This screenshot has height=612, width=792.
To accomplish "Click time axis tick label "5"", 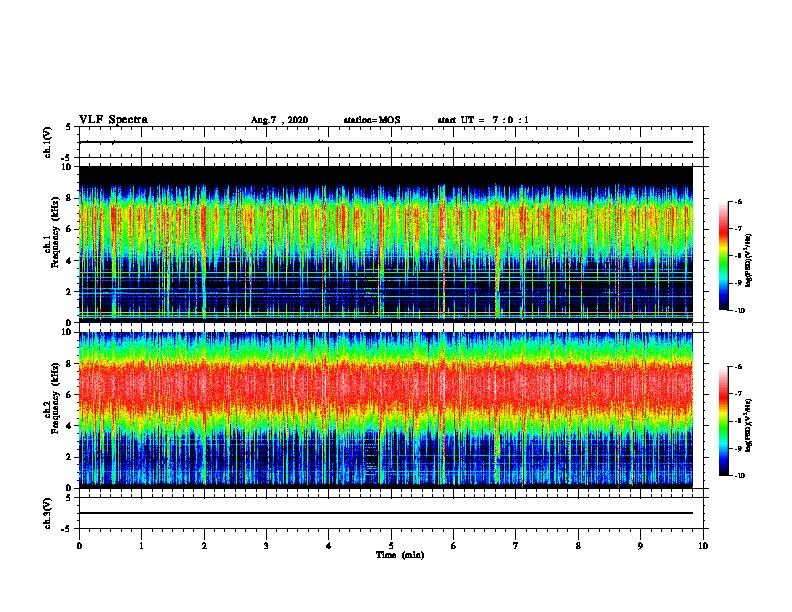I will click(391, 546).
